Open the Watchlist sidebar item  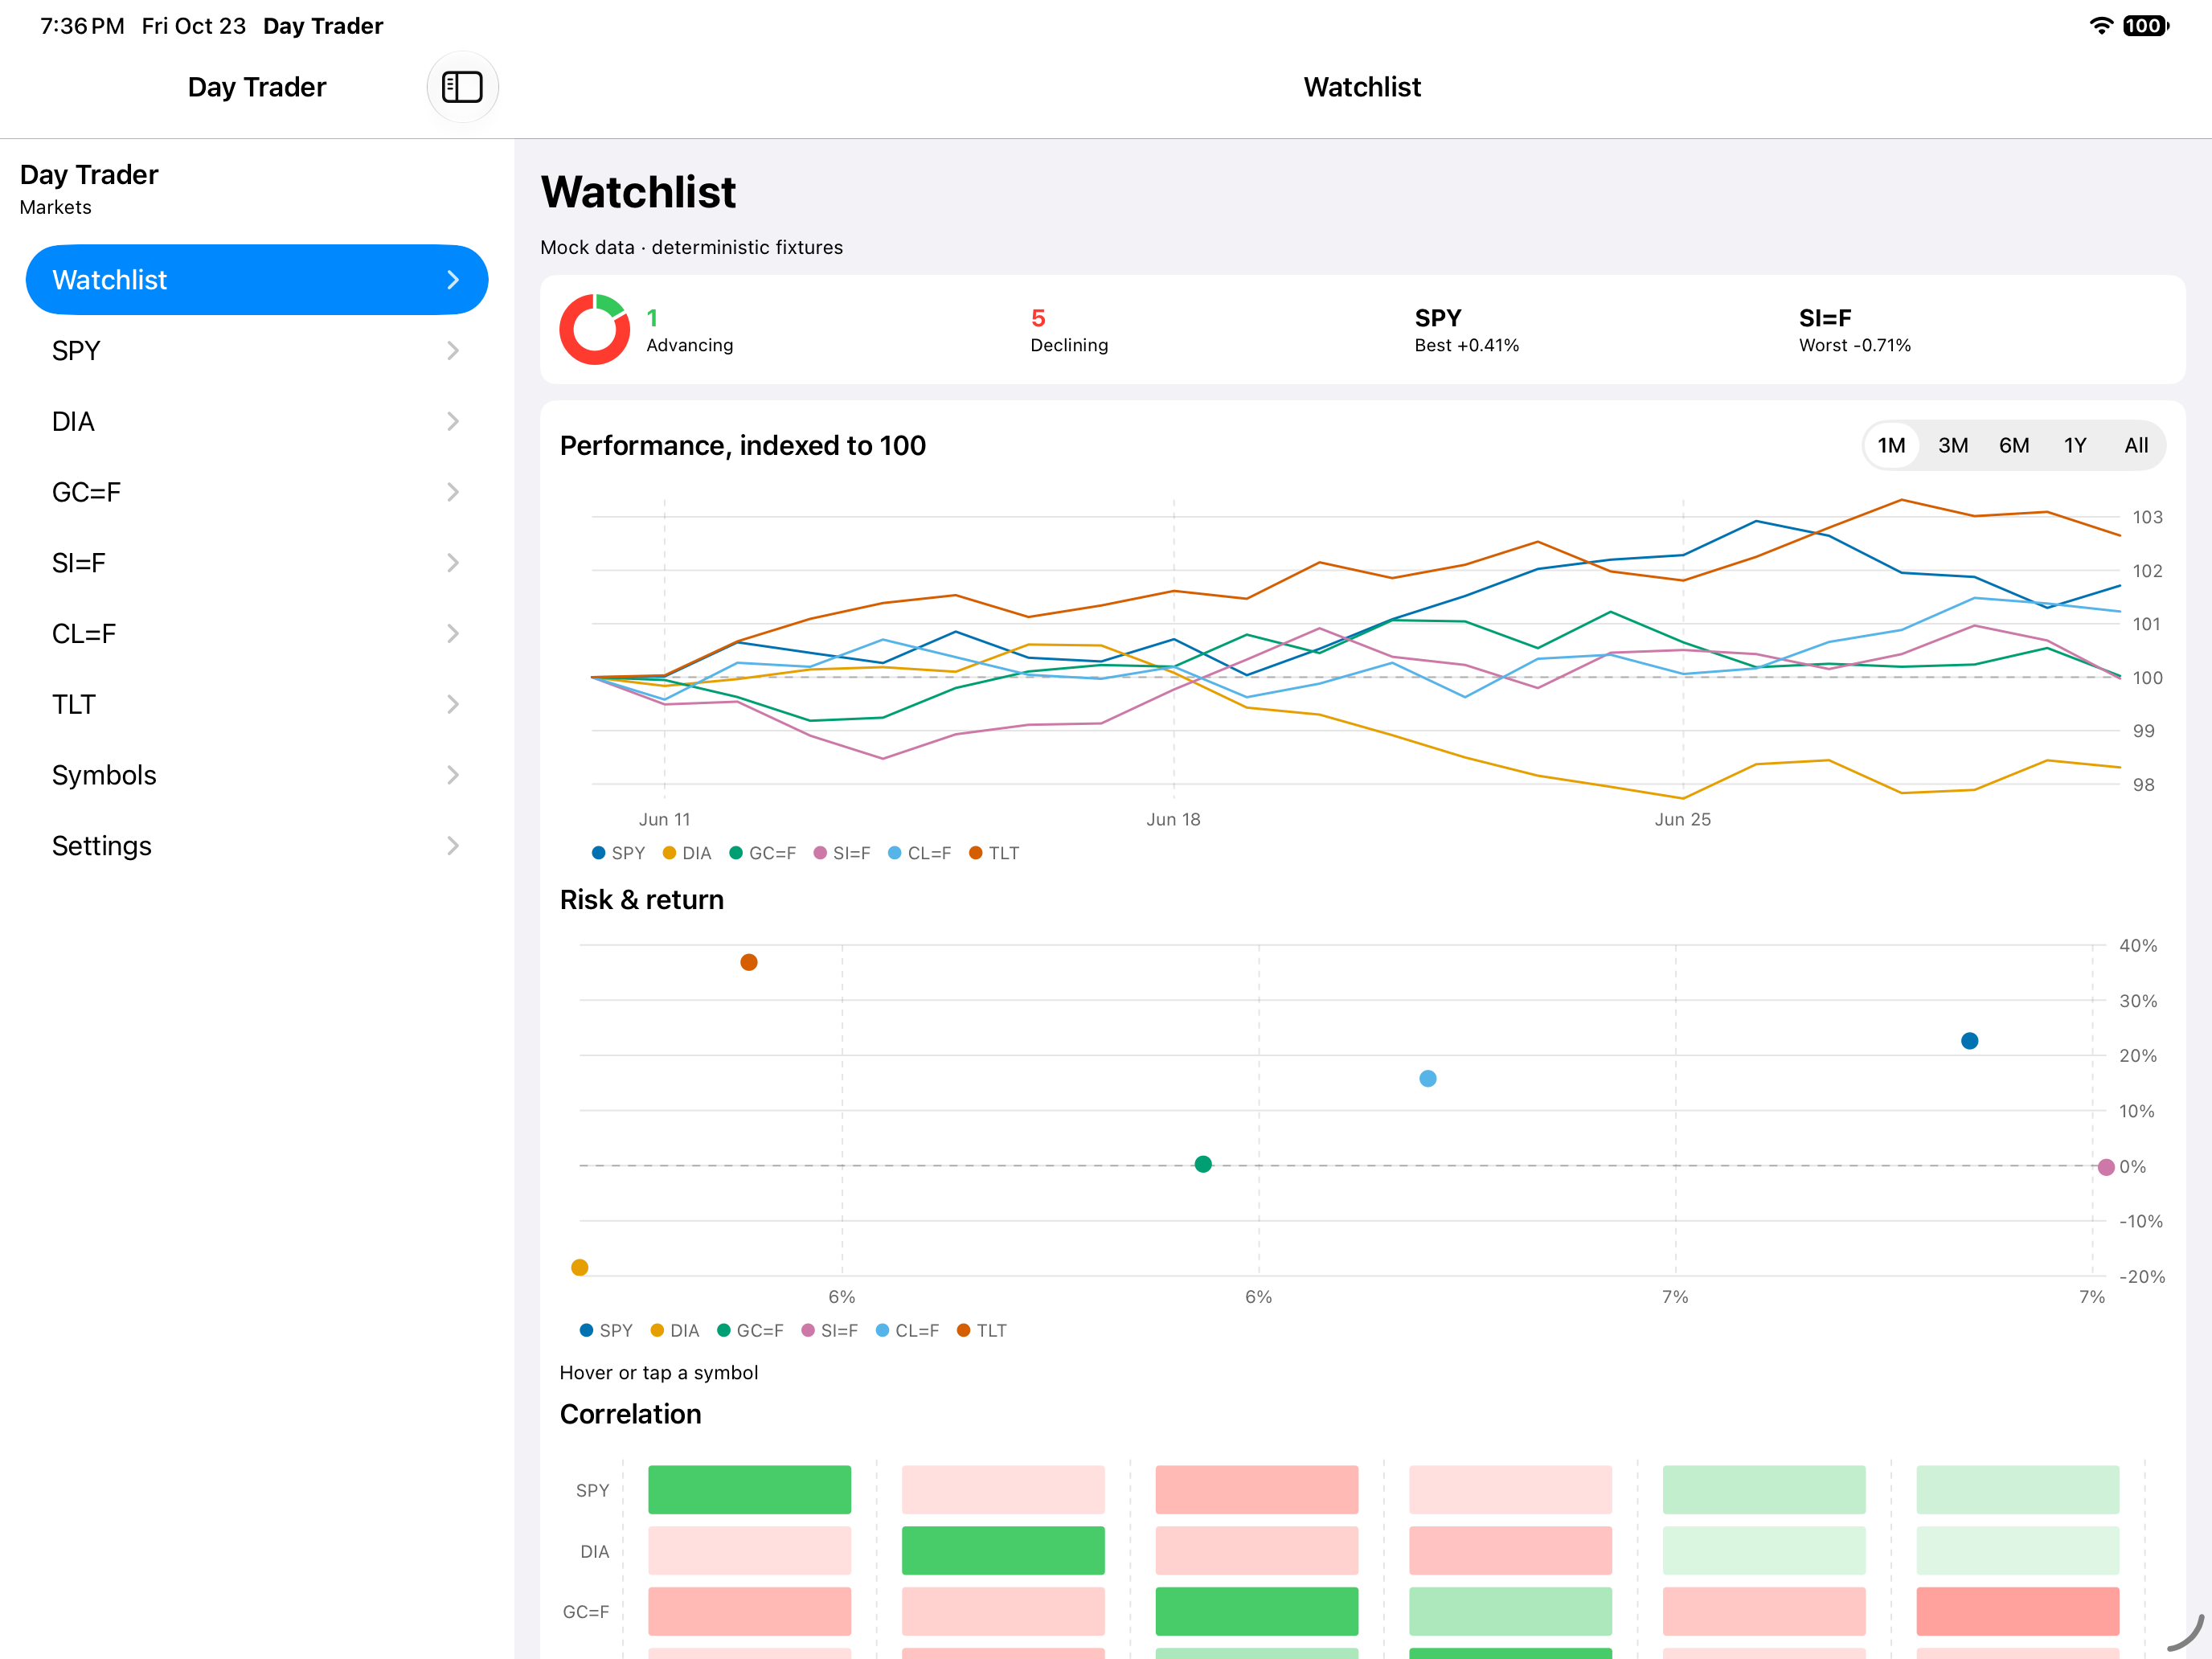point(257,280)
